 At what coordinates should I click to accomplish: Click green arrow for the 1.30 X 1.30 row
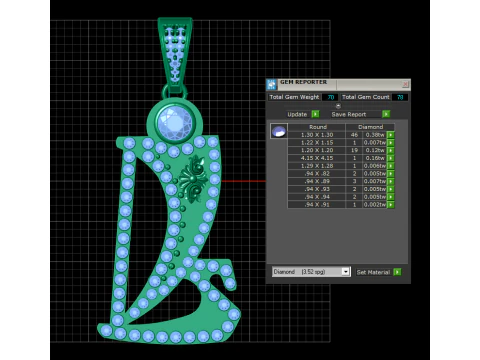[391, 135]
